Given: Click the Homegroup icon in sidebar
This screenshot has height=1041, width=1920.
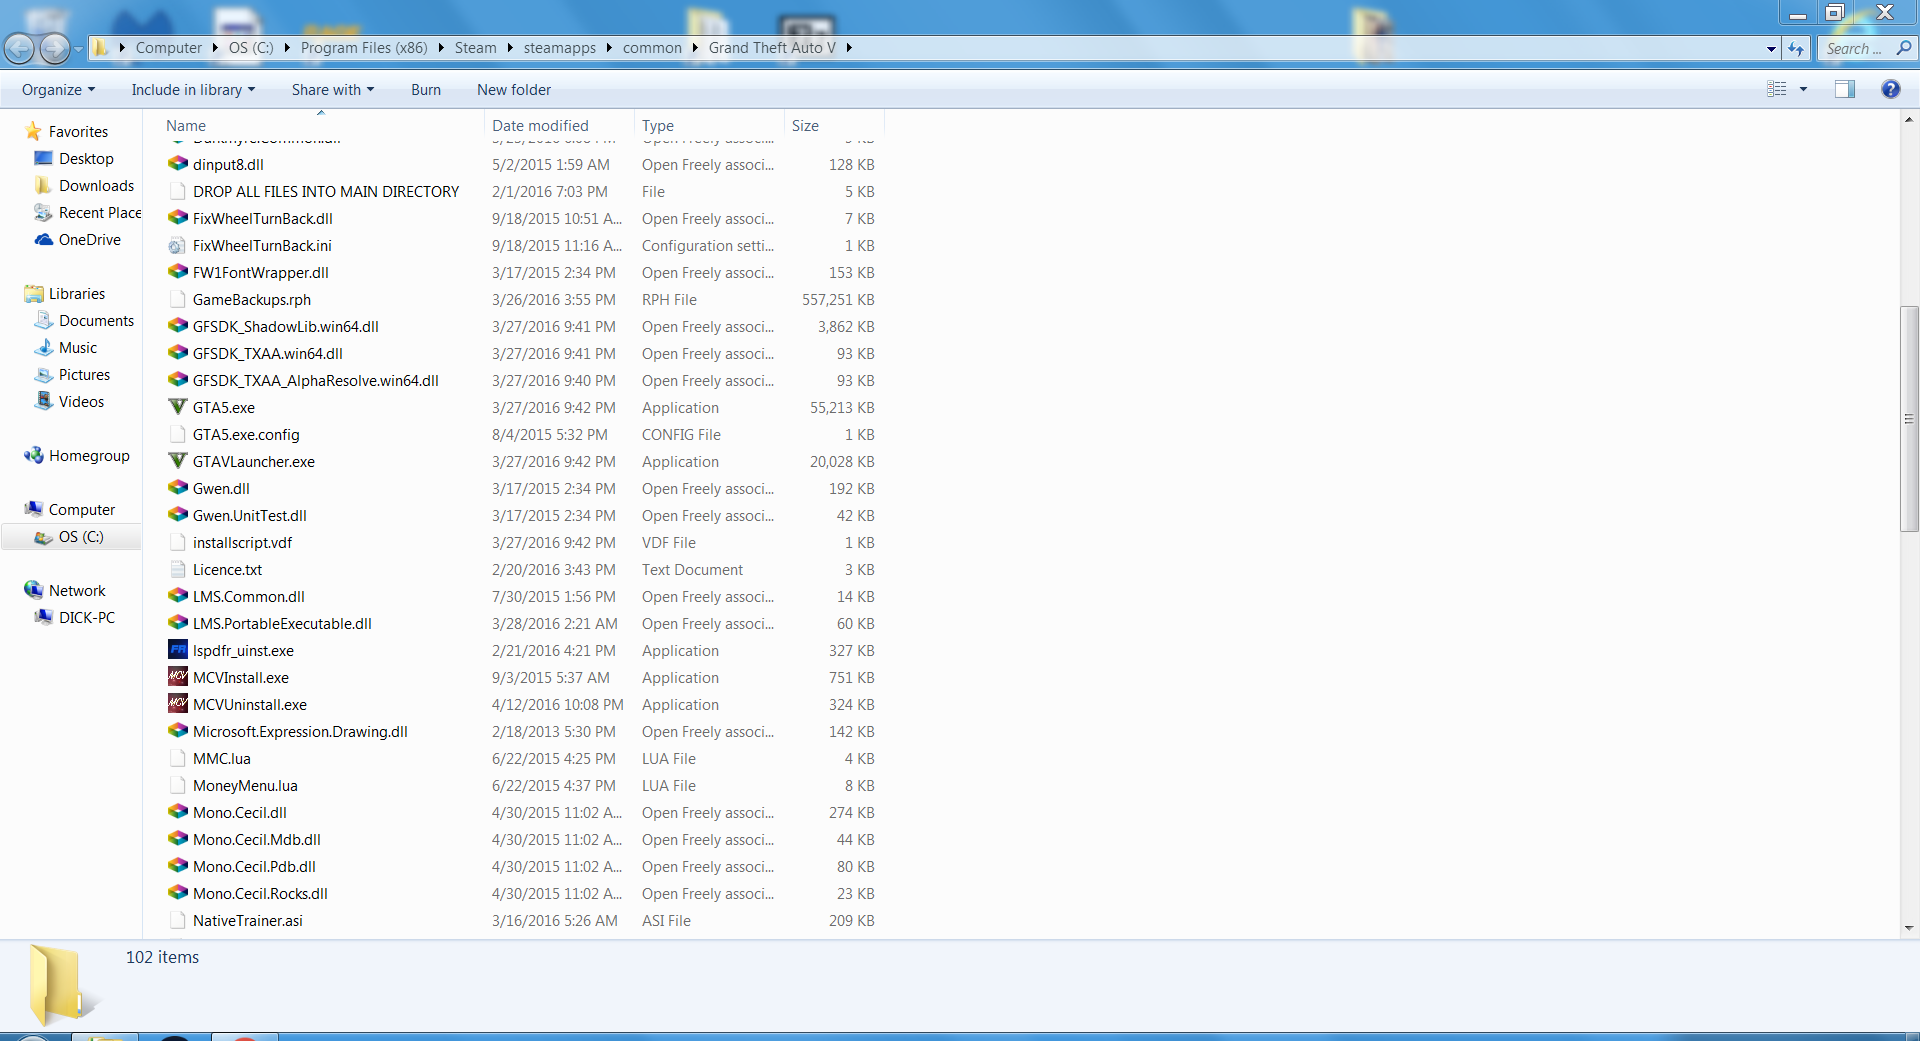Looking at the screenshot, I should (x=34, y=455).
